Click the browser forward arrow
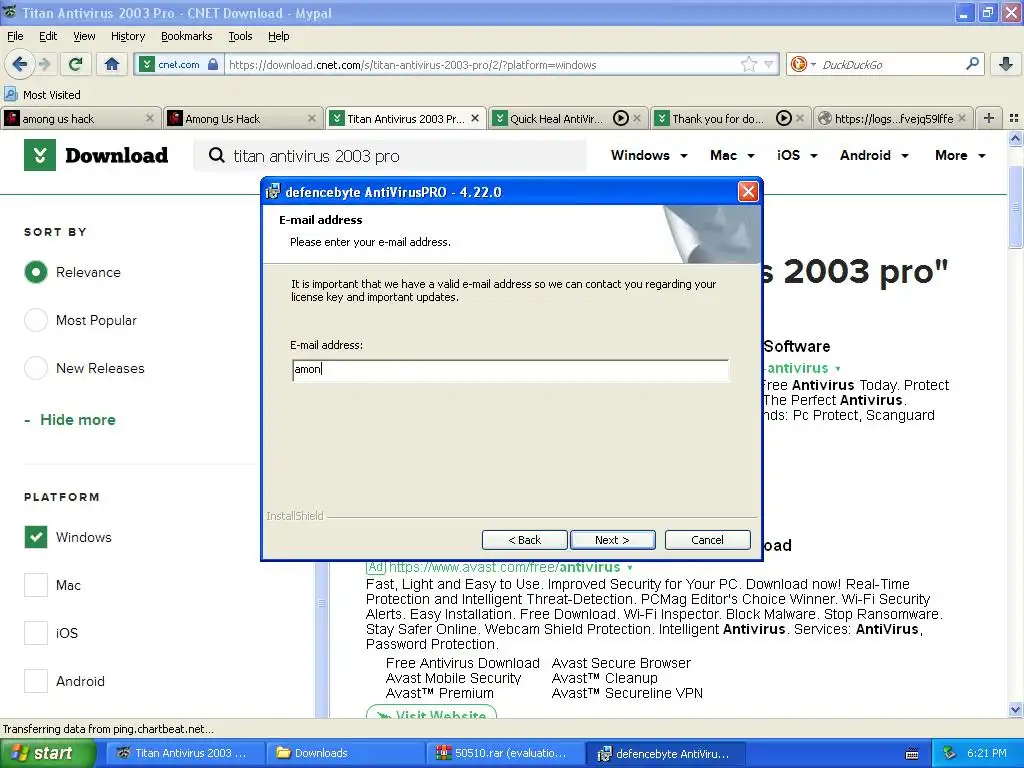The height and width of the screenshot is (768, 1024). click(44, 64)
